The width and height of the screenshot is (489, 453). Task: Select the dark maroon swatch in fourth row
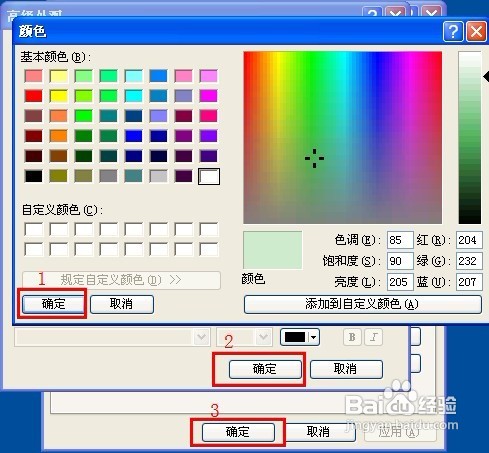click(34, 136)
